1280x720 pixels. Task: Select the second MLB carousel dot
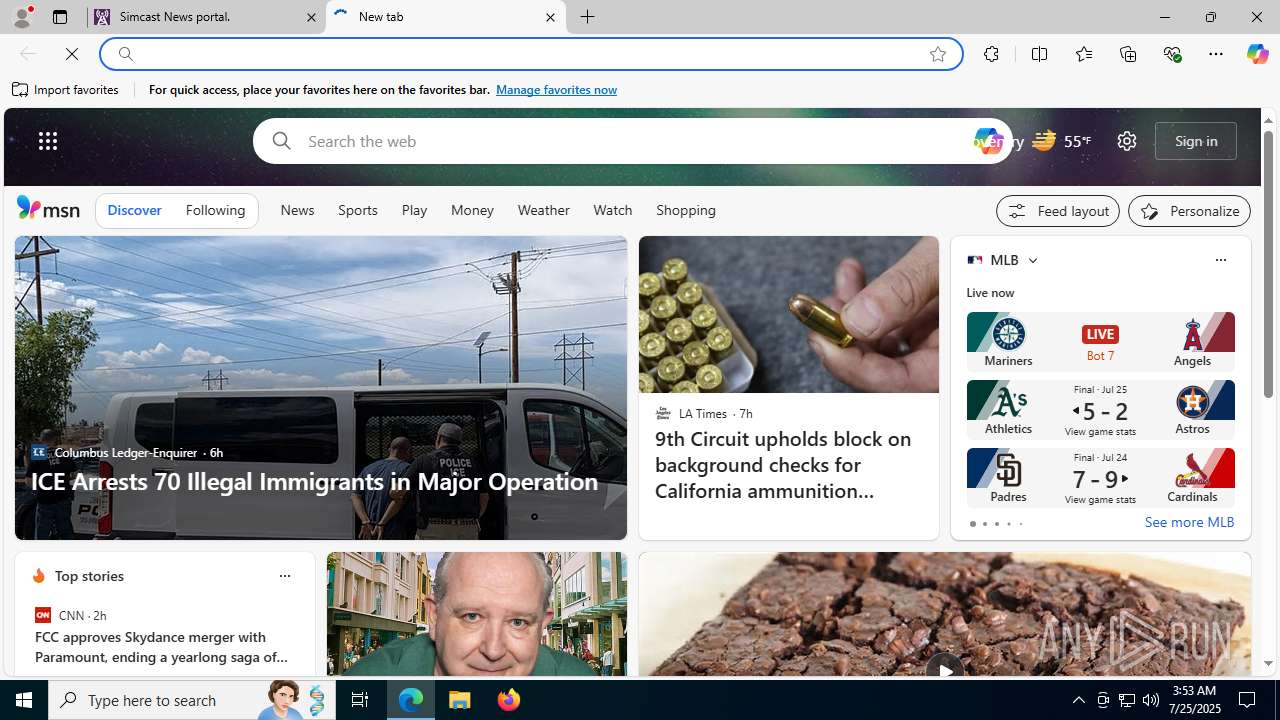point(984,524)
